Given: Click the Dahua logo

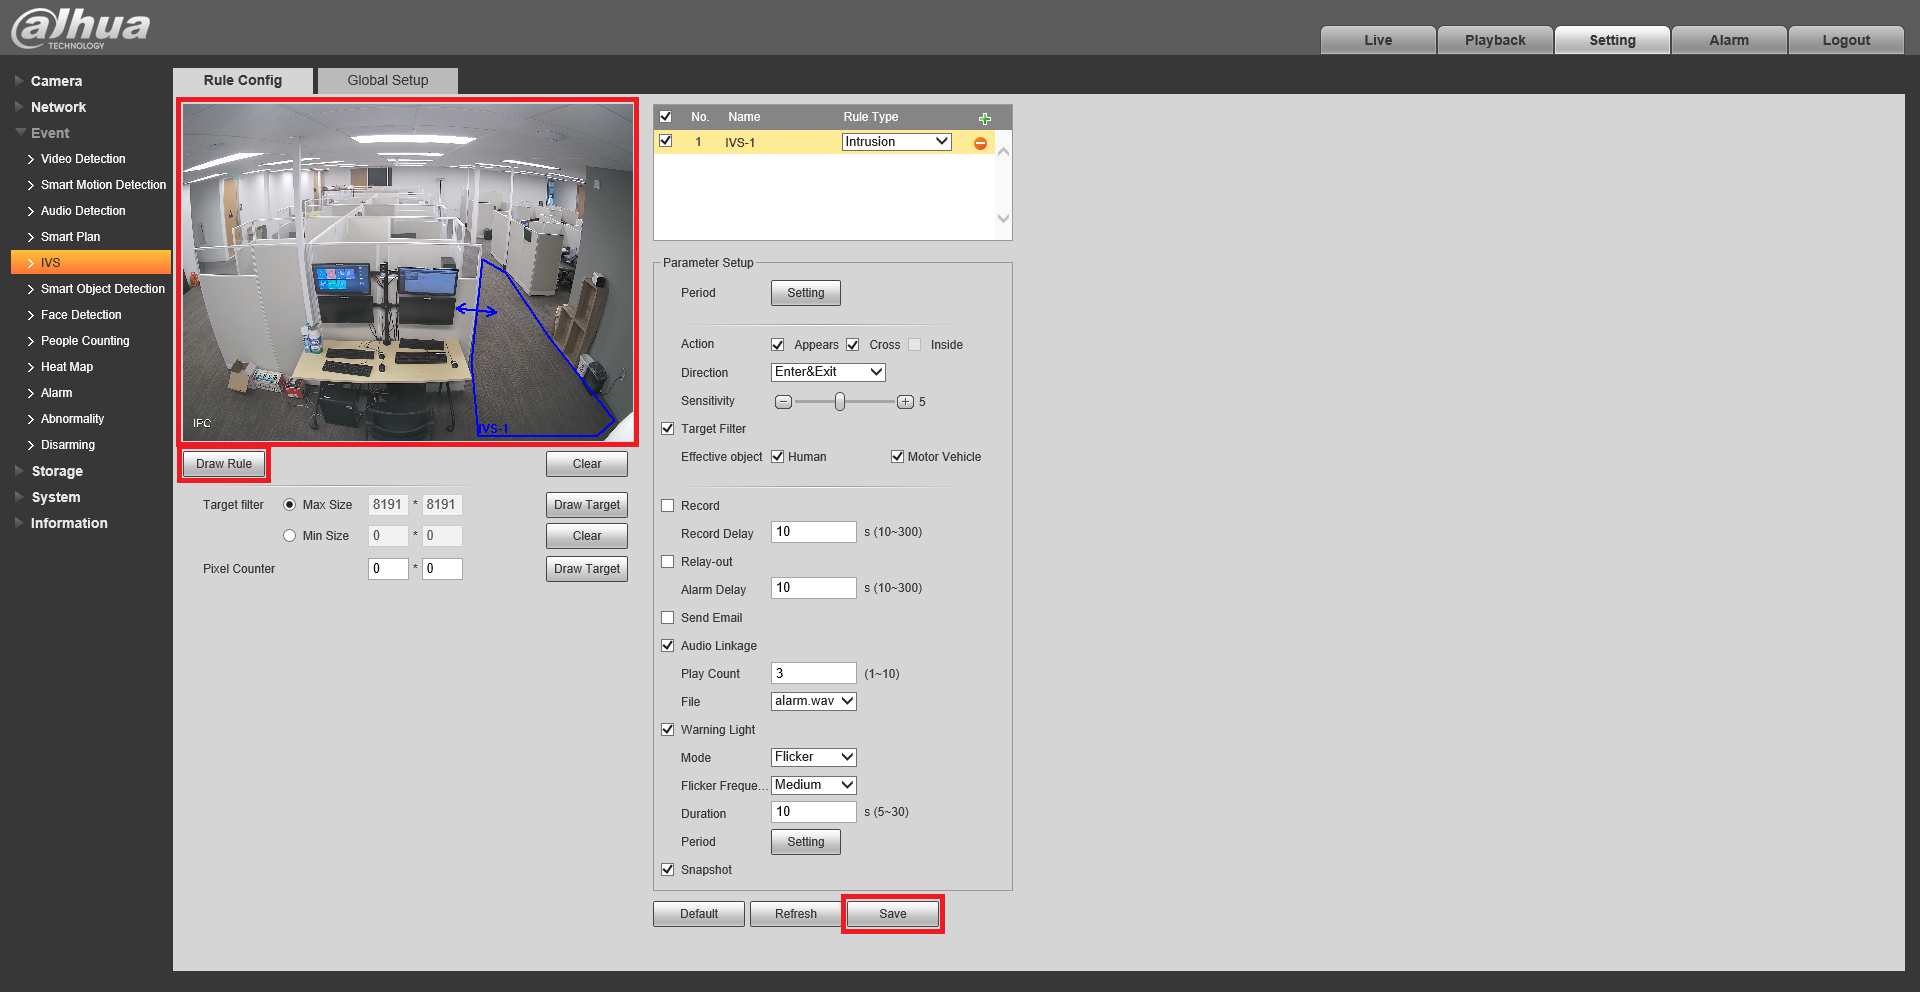Looking at the screenshot, I should pos(80,28).
